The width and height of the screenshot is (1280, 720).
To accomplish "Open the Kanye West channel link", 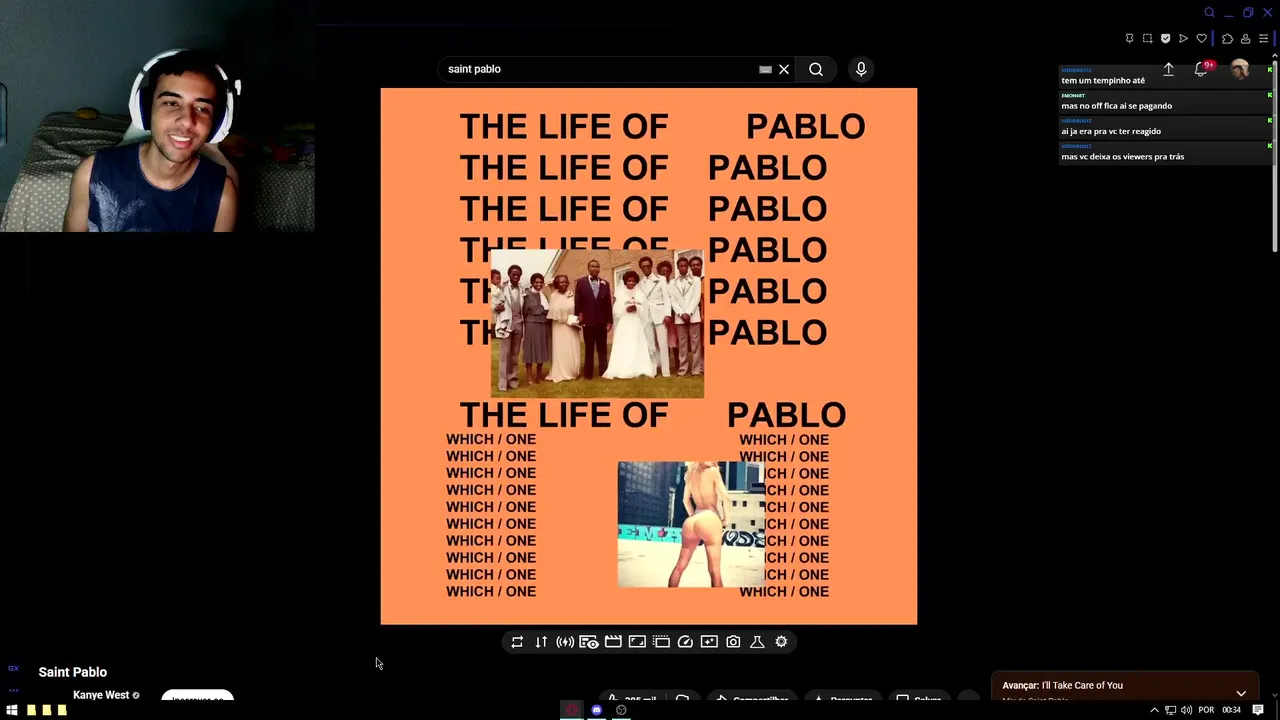I will click(101, 695).
